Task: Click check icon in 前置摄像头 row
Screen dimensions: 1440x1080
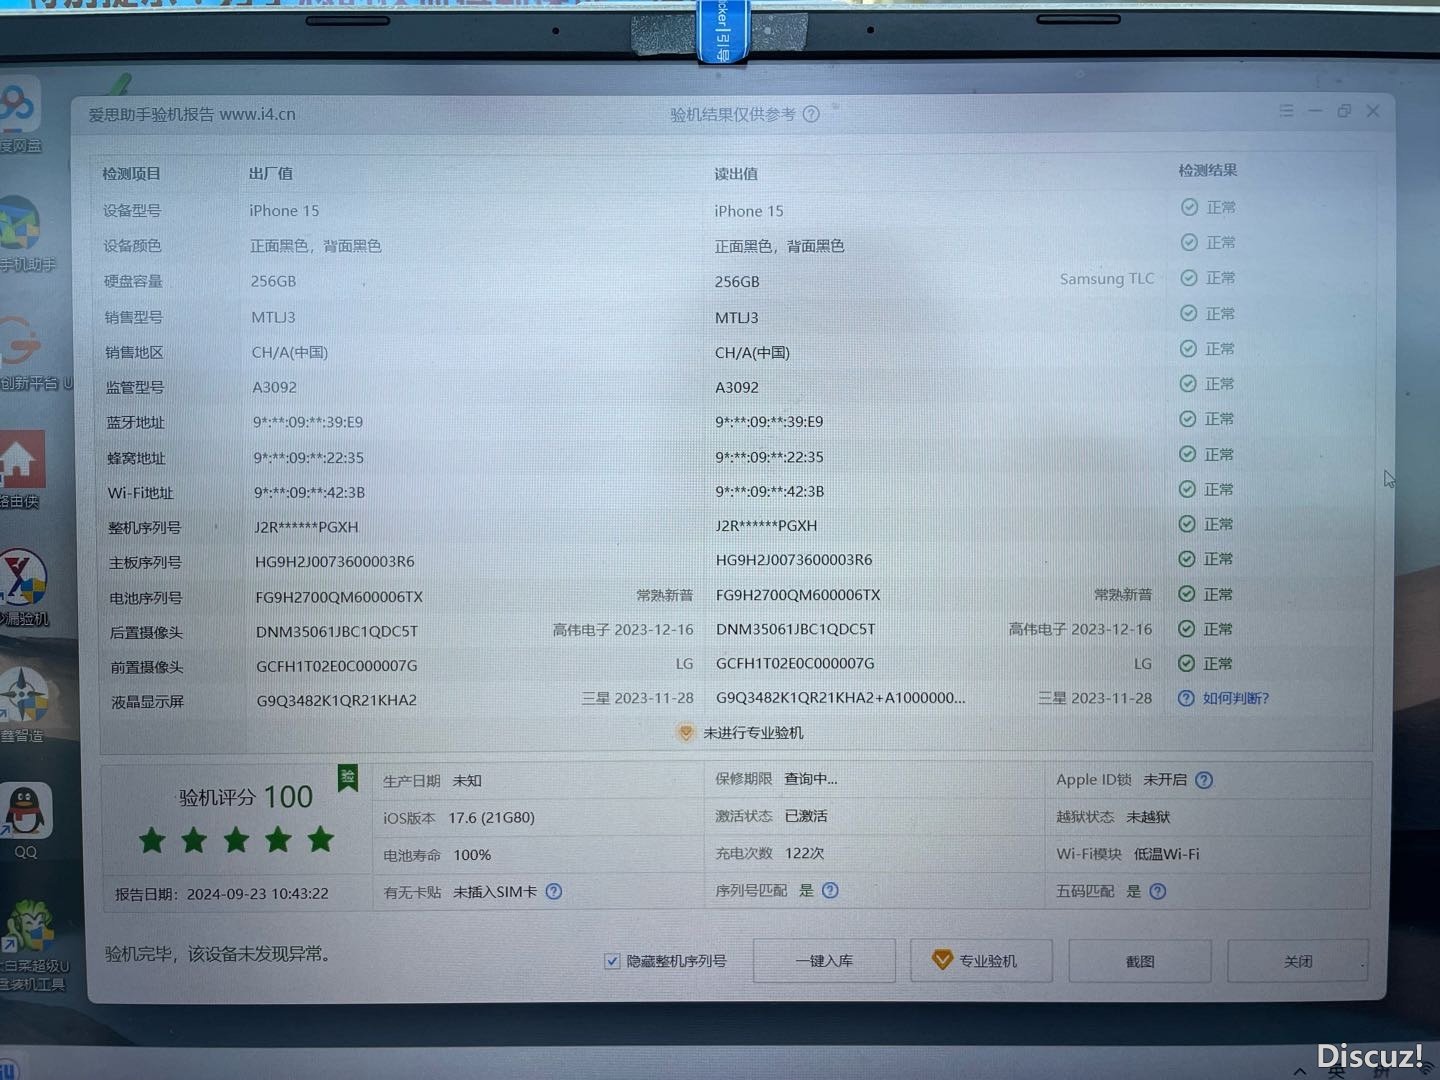Action: (1186, 663)
